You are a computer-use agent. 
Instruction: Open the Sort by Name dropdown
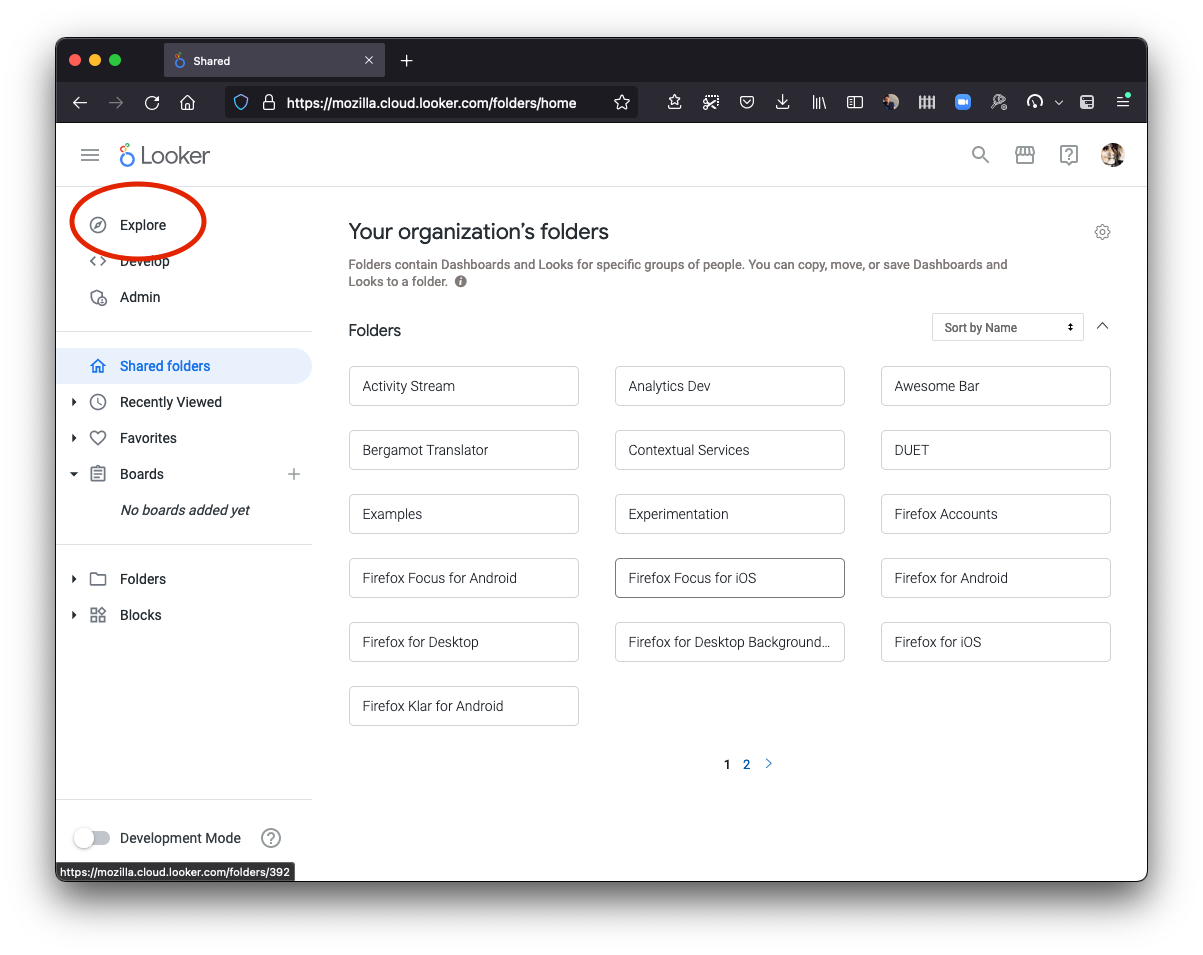point(1007,327)
